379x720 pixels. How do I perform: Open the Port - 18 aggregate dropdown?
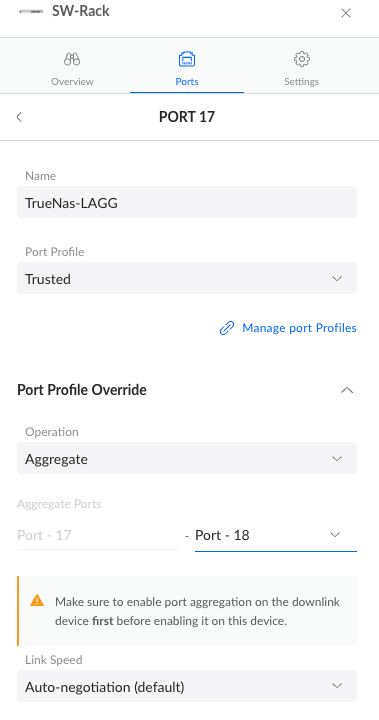276,535
